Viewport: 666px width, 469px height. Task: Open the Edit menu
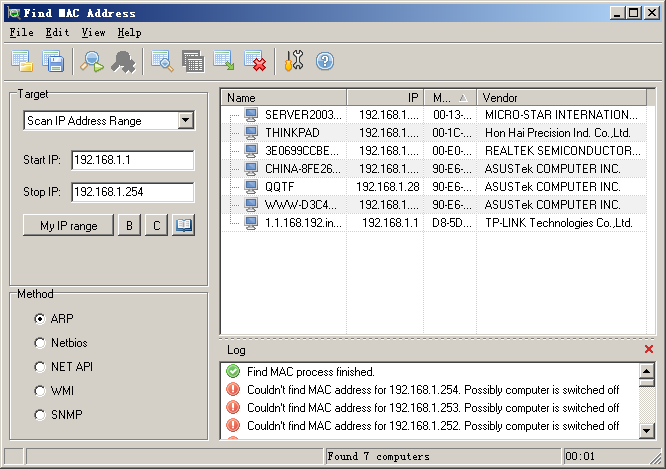pos(57,33)
